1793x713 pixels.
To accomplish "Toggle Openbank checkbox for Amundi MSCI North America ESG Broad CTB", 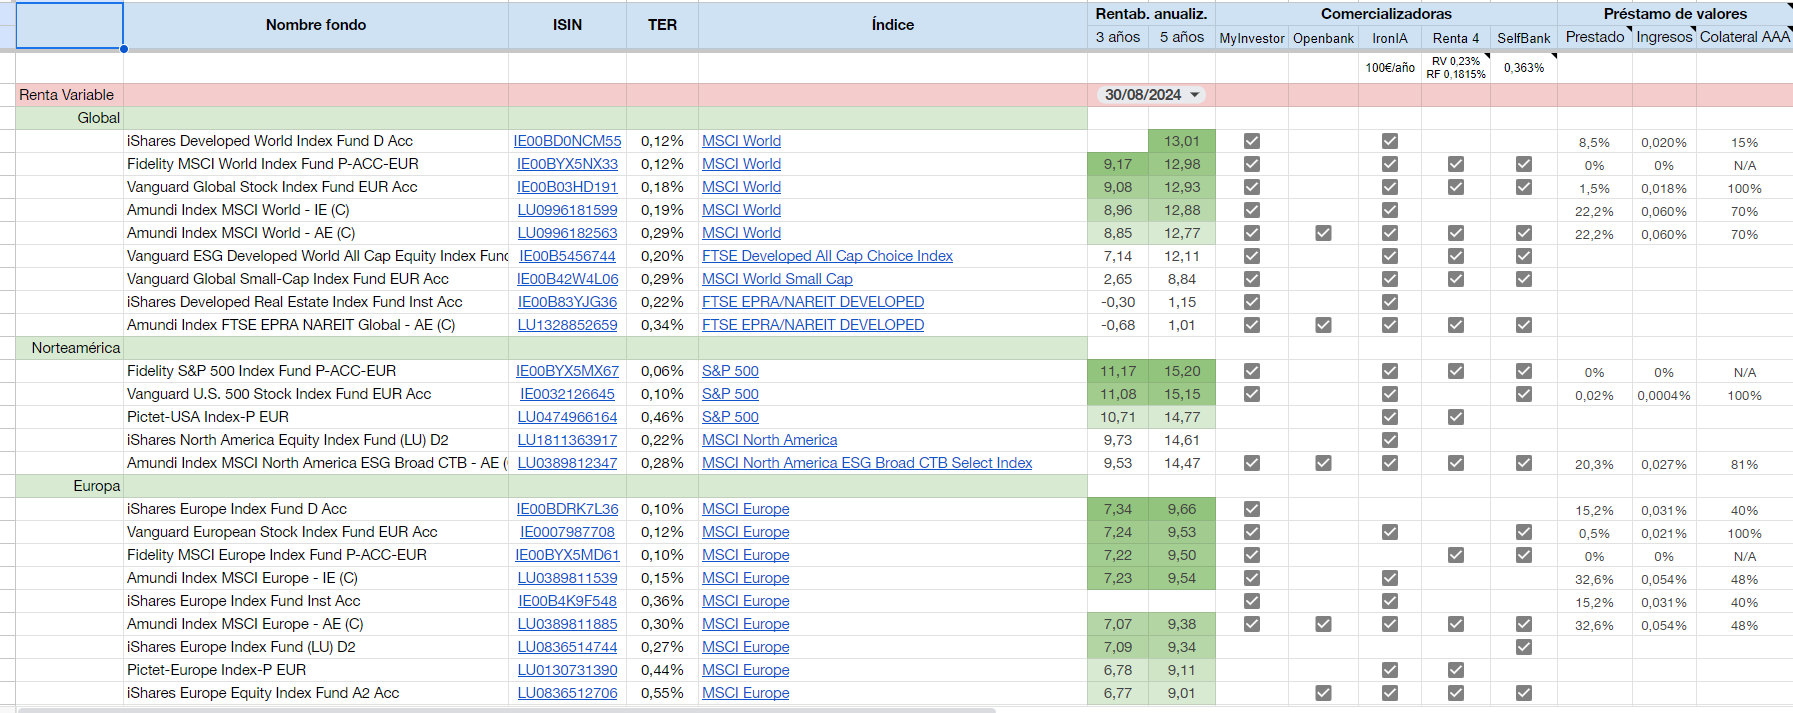I will coord(1323,463).
